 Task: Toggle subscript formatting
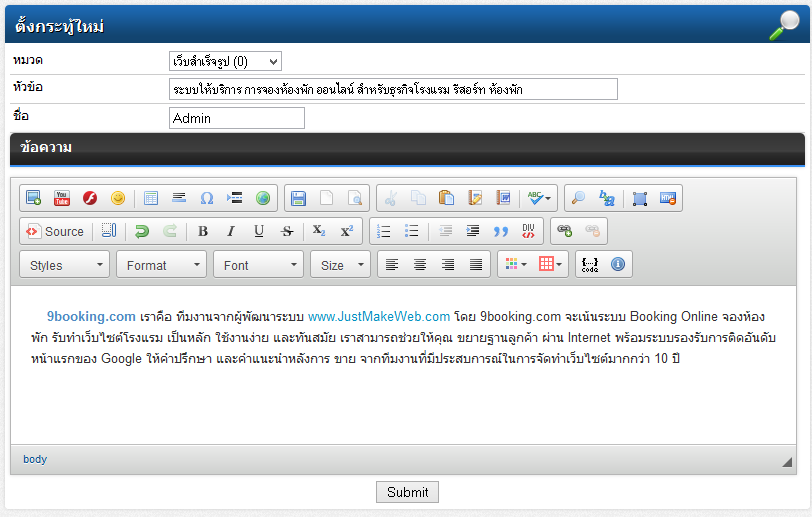pyautogui.click(x=319, y=231)
